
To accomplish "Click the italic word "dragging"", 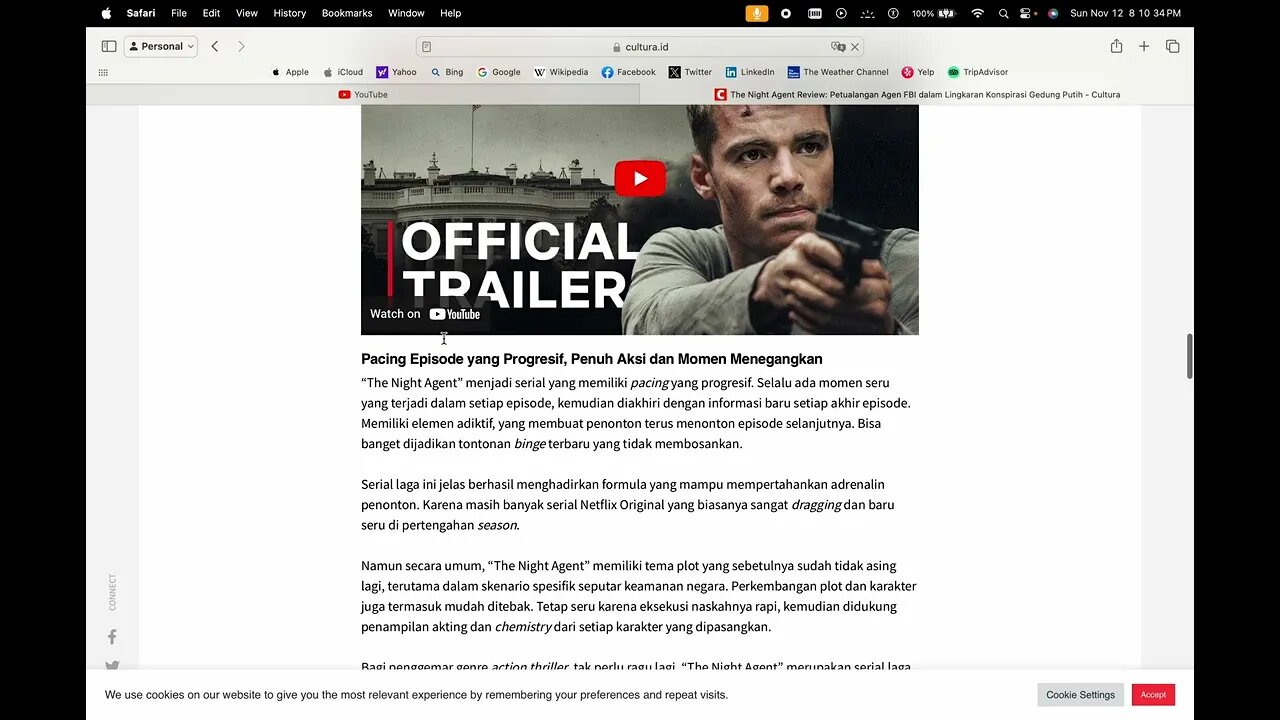I will (x=816, y=505).
